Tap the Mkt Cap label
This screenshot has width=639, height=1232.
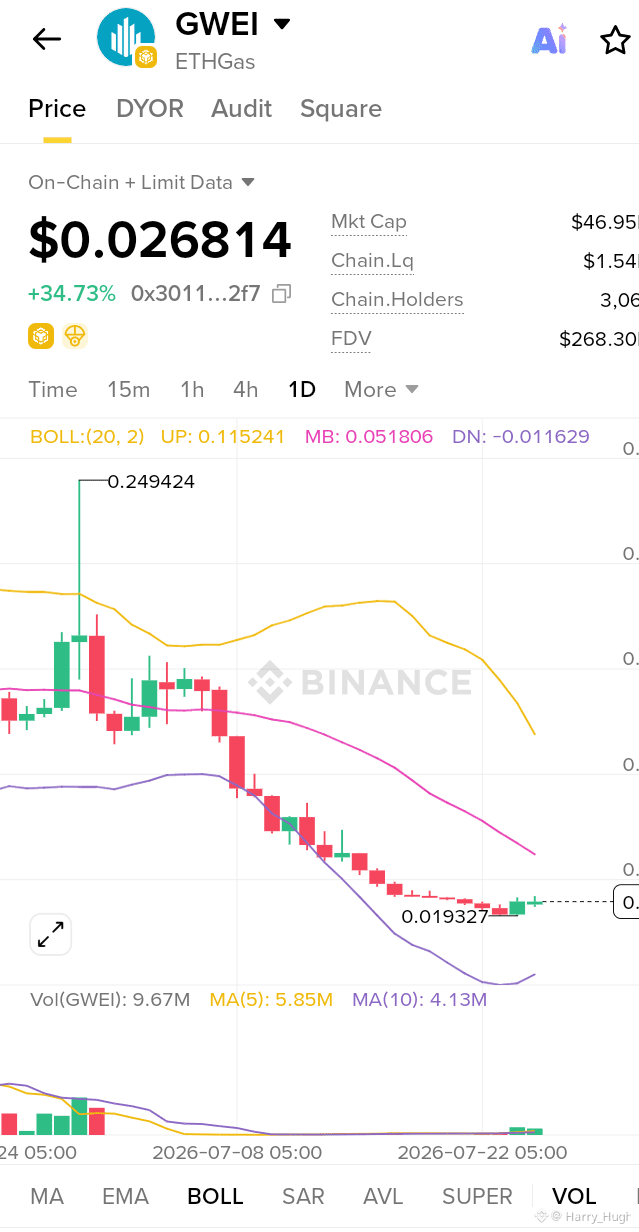click(369, 222)
